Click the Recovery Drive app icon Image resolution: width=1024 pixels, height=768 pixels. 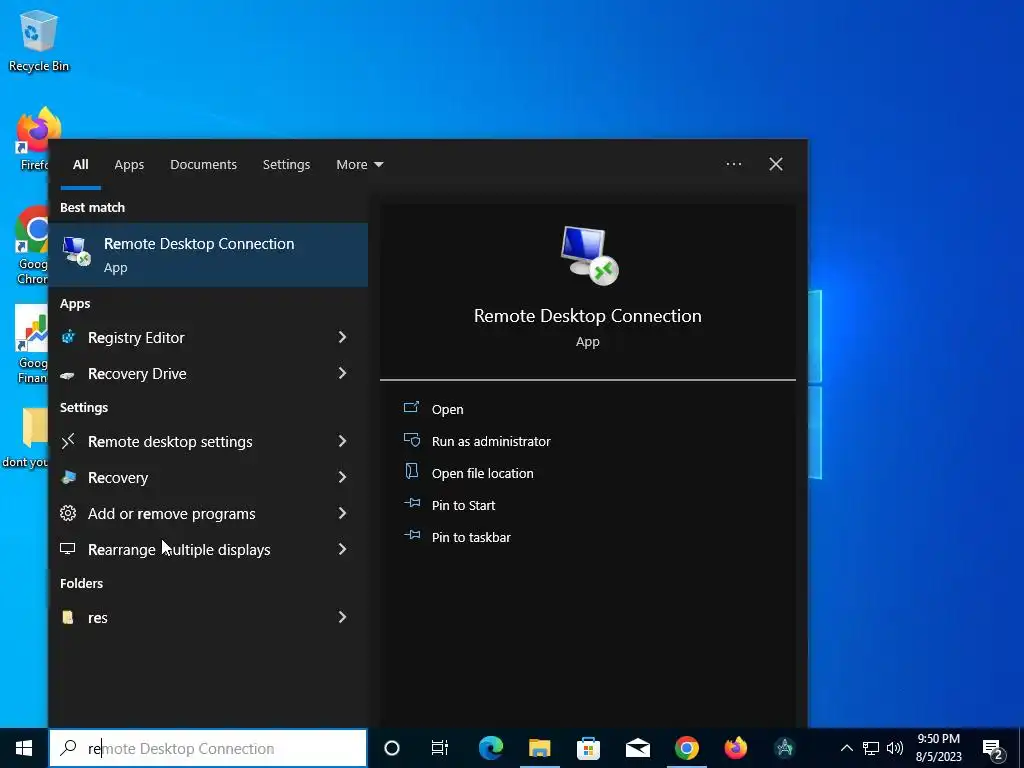68,374
